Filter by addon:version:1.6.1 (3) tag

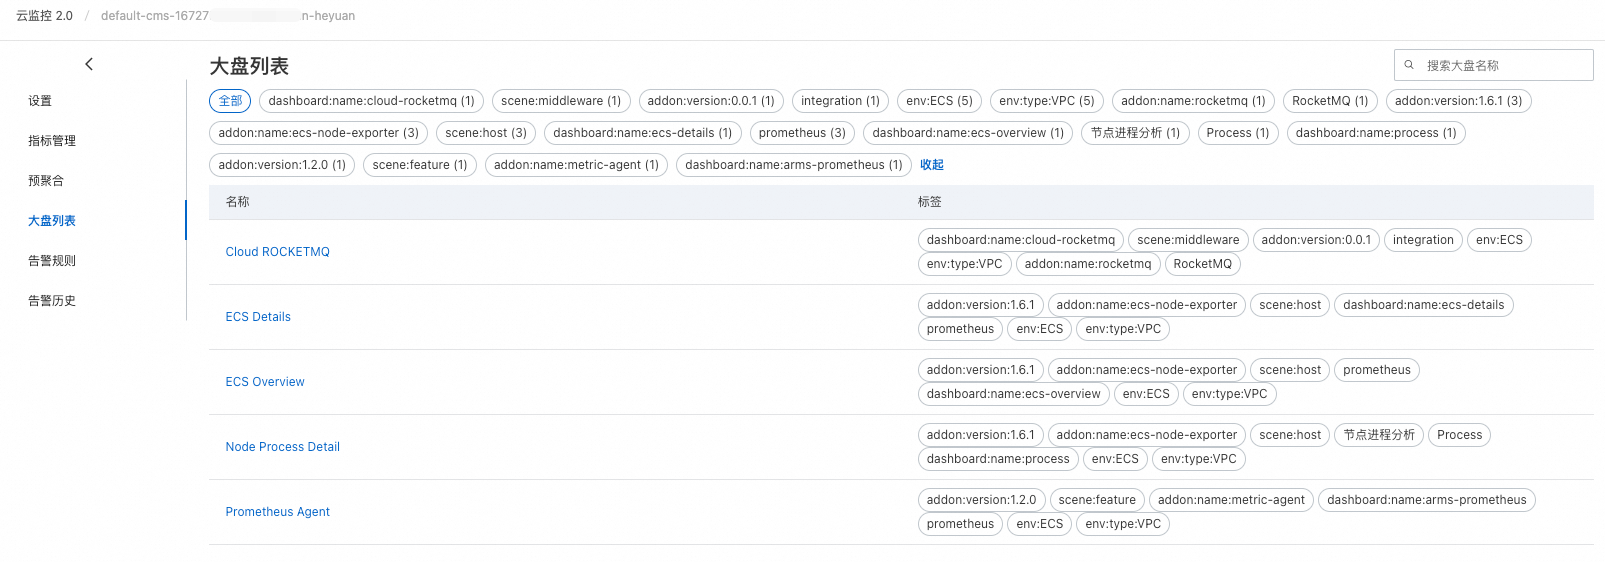click(x=1458, y=101)
